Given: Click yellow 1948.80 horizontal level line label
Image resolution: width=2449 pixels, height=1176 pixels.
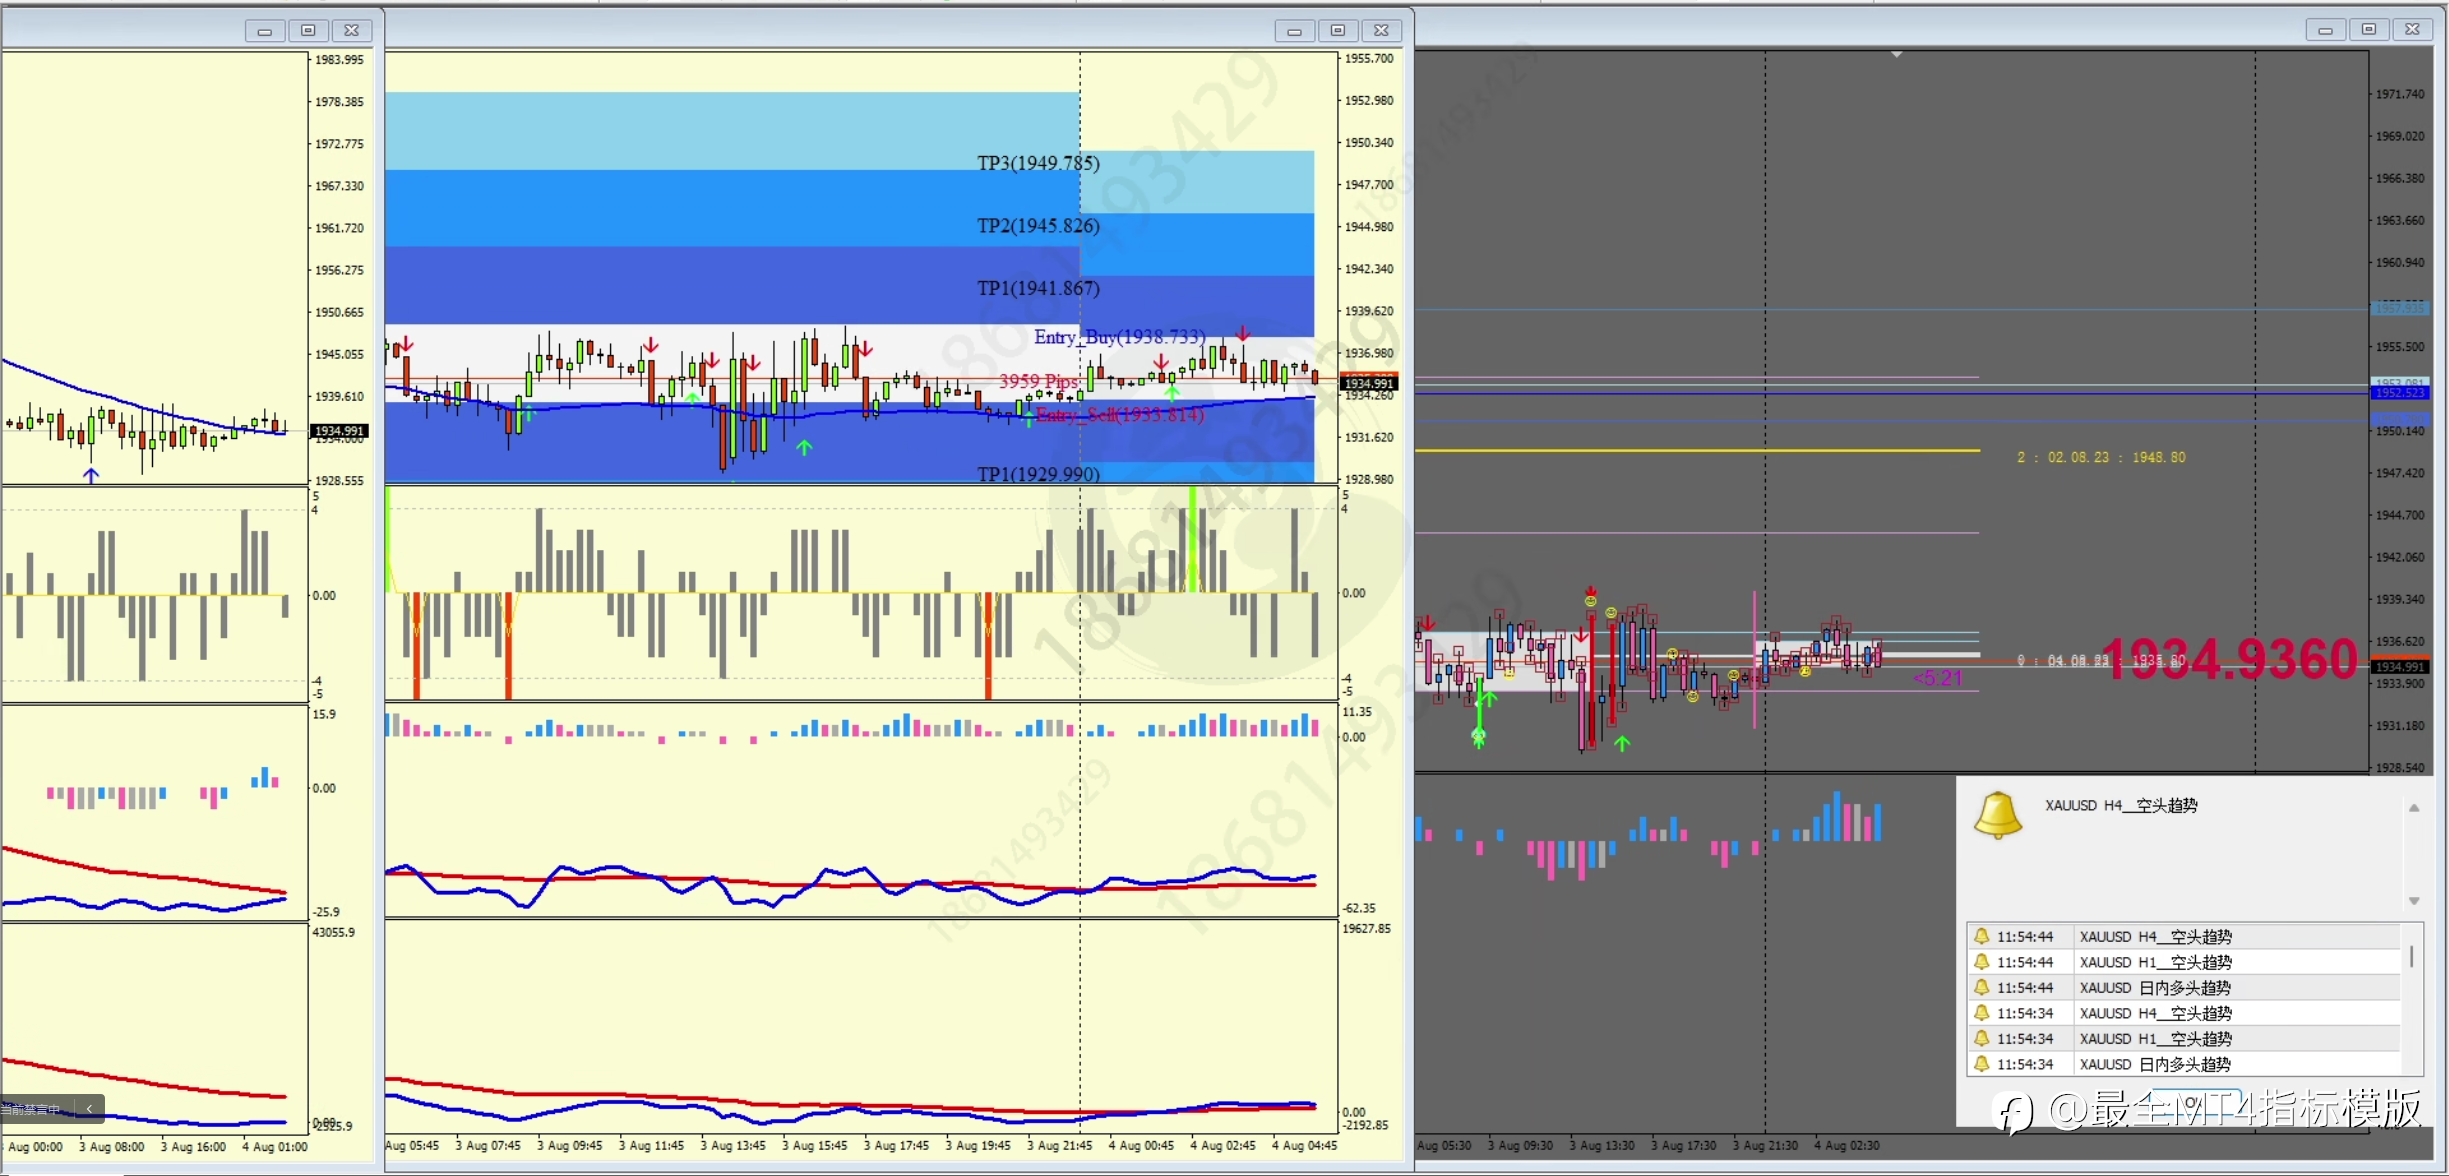Looking at the screenshot, I should tap(2101, 457).
